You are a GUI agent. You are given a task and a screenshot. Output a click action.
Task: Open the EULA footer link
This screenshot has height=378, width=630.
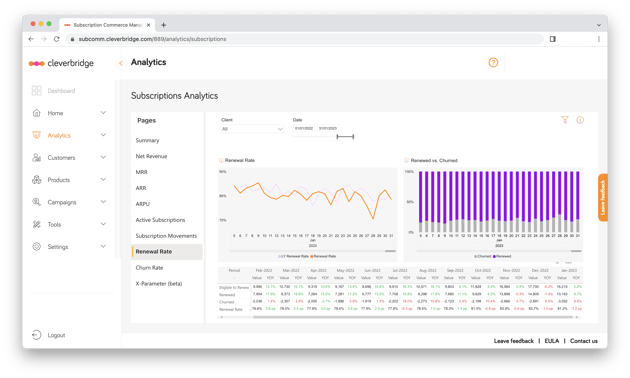[552, 341]
